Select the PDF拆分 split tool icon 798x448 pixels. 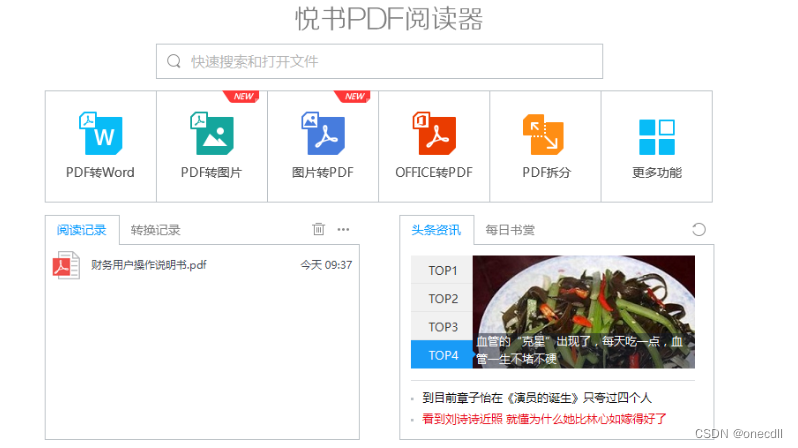(x=544, y=134)
